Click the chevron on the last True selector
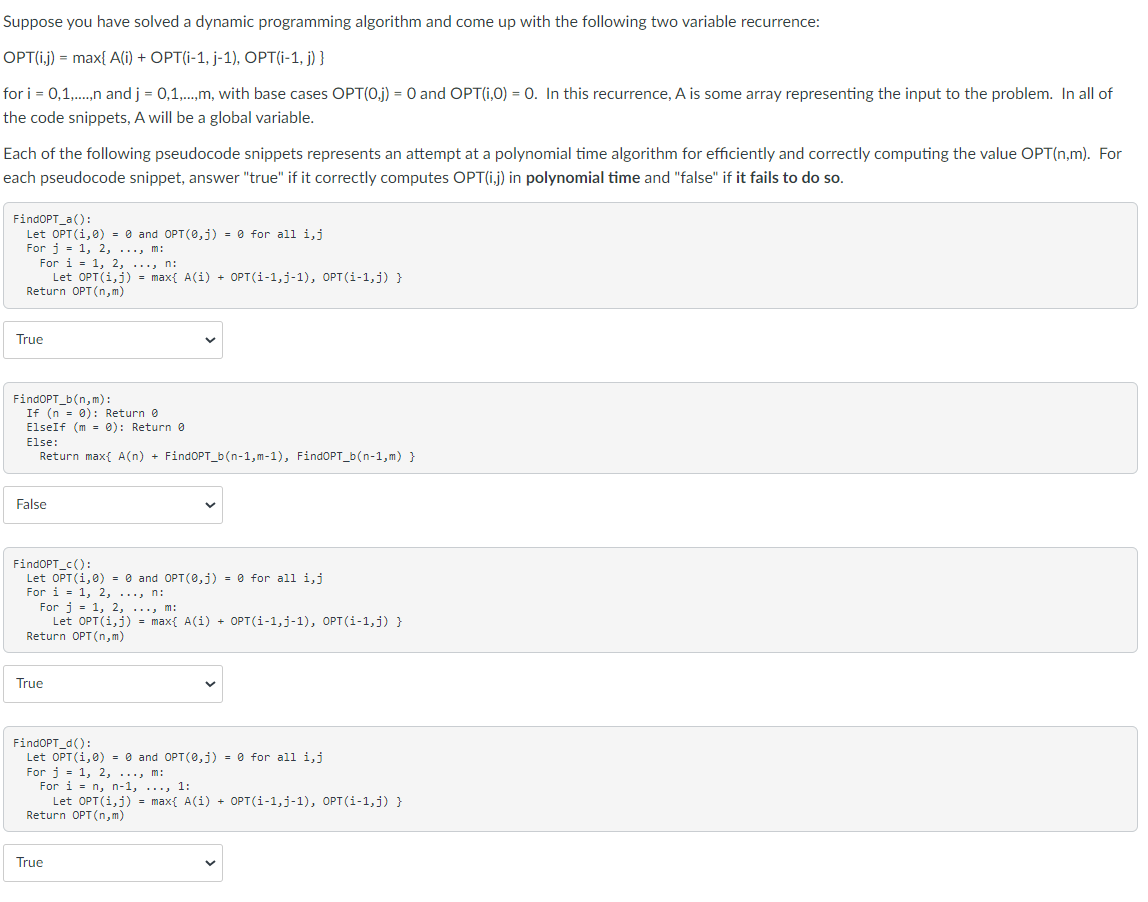 tap(209, 862)
